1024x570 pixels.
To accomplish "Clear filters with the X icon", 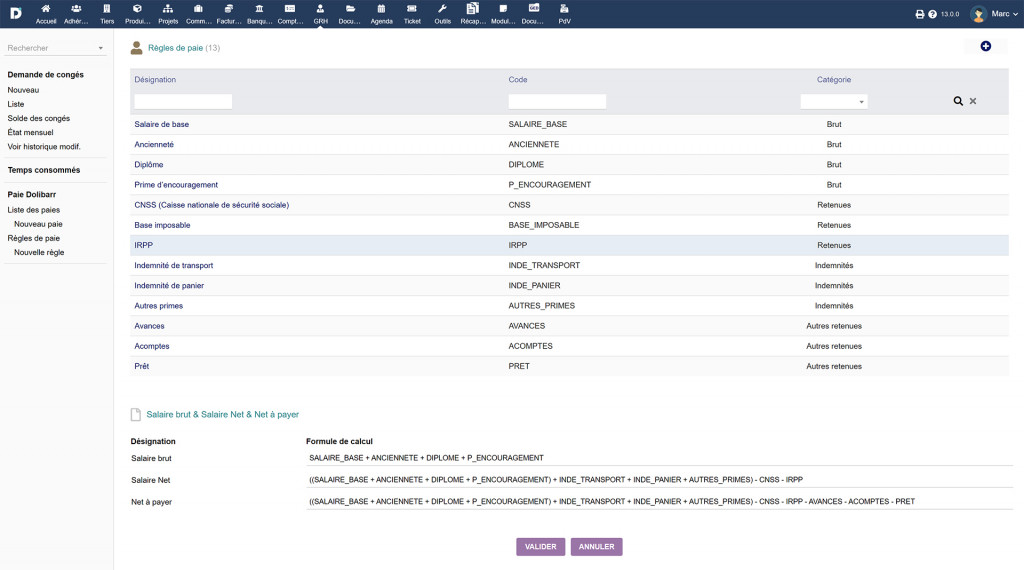I will pos(973,101).
